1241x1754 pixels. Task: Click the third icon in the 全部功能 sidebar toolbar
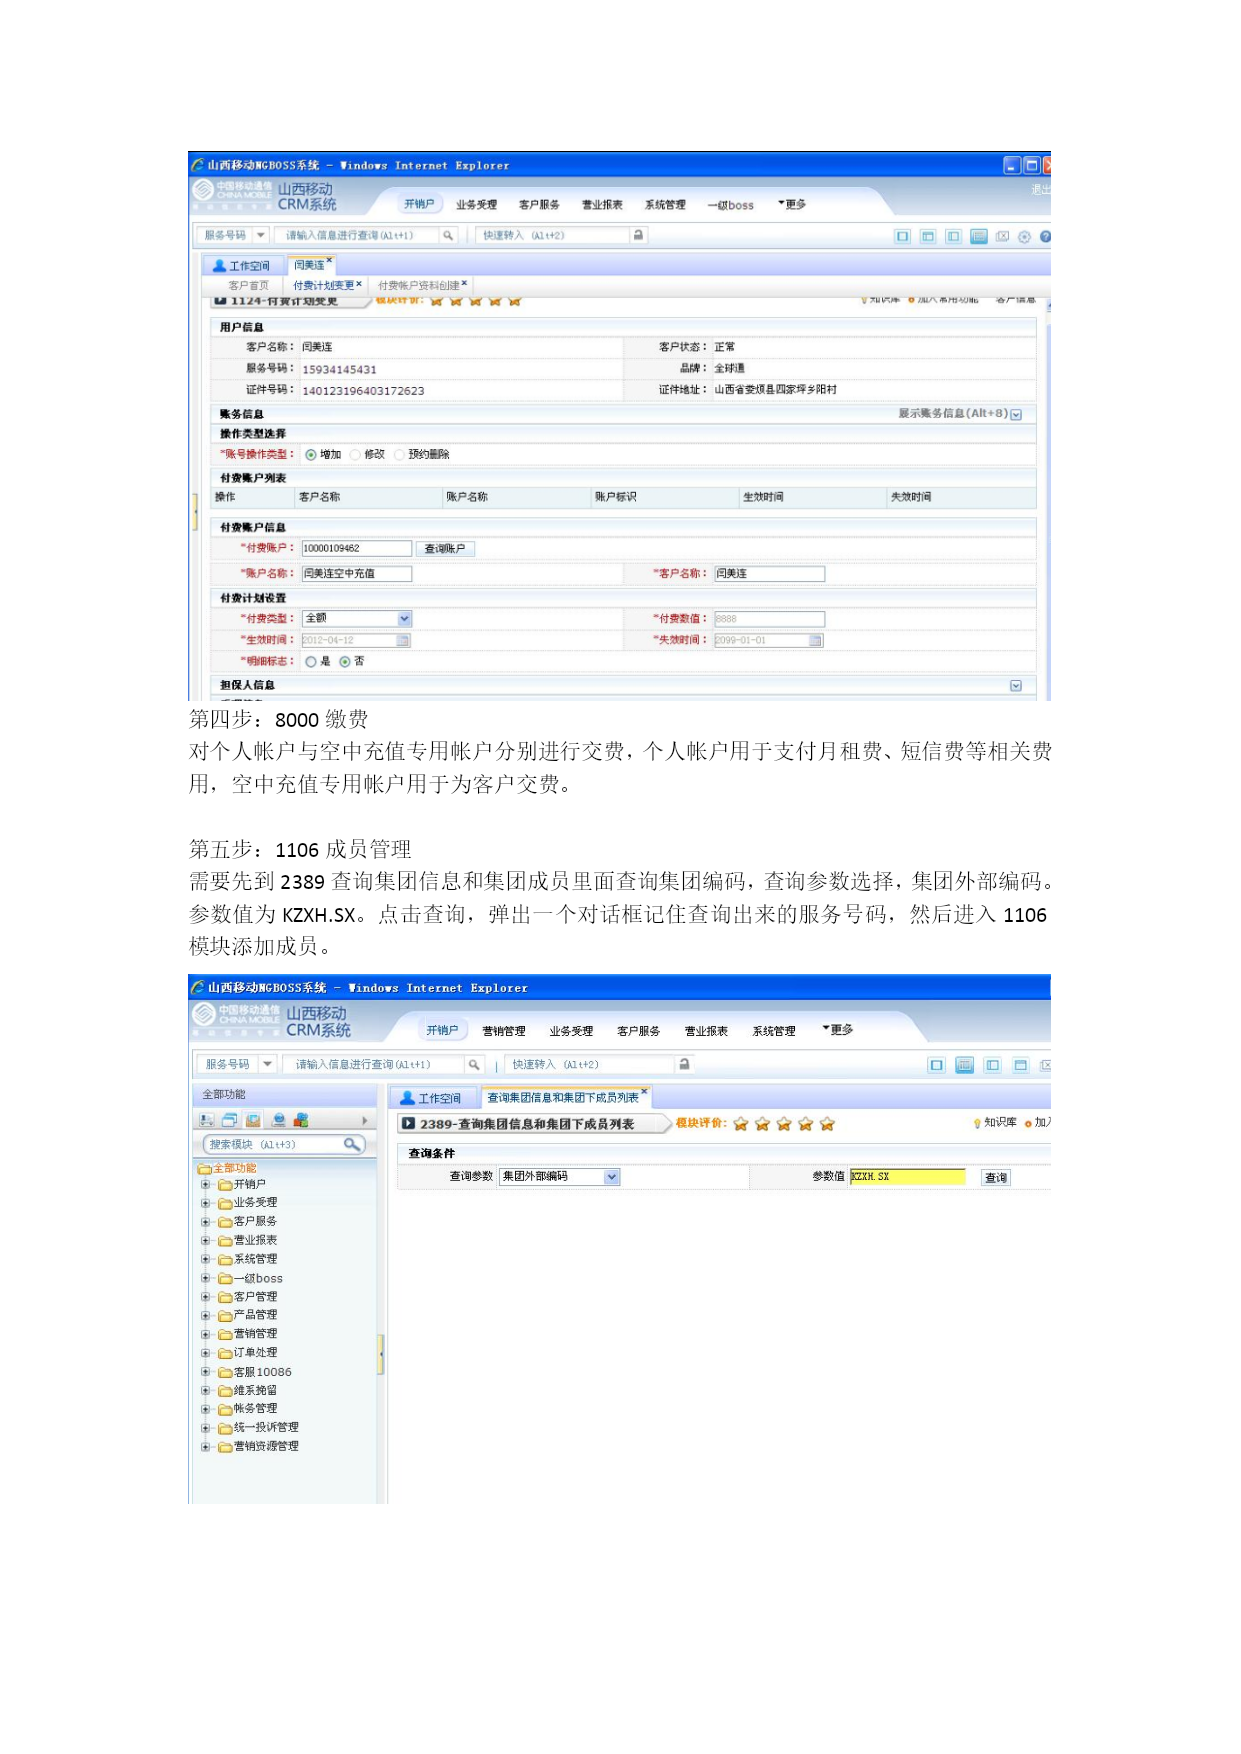coord(253,1120)
